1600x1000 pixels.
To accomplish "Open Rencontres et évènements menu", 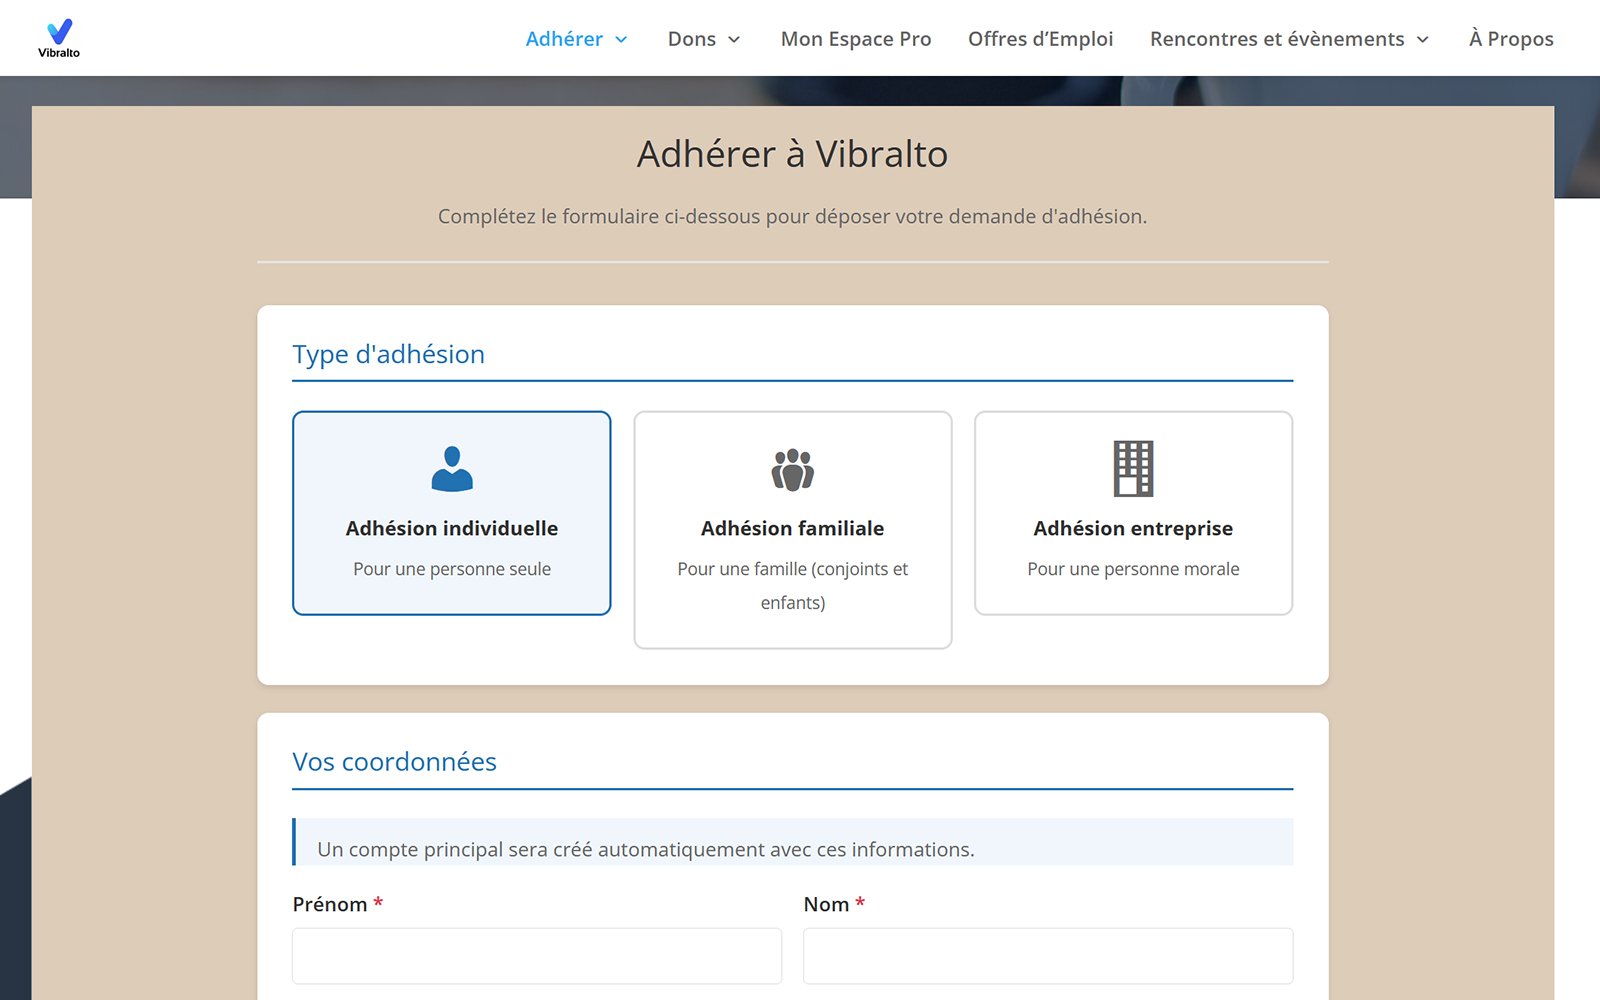I will (1277, 39).
